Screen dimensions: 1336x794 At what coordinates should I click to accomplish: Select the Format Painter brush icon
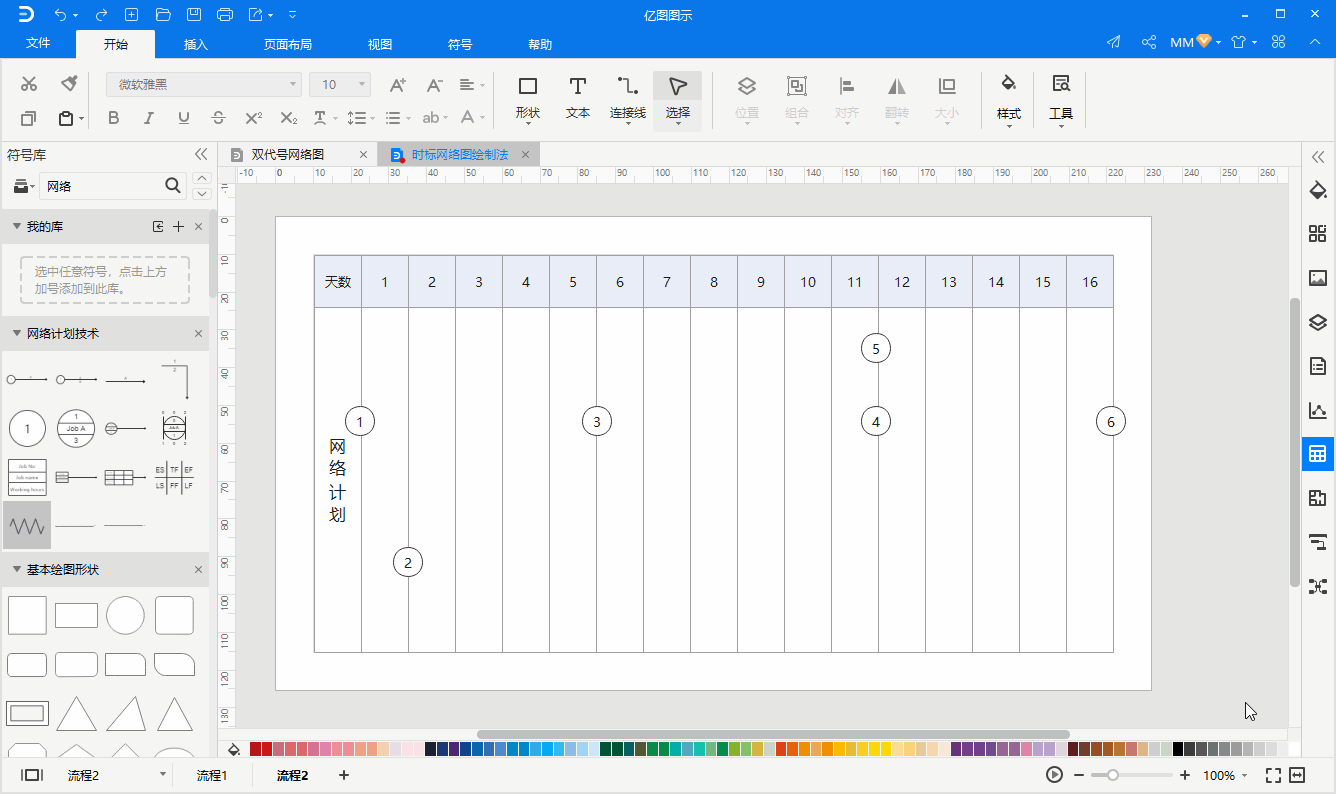[x=69, y=84]
